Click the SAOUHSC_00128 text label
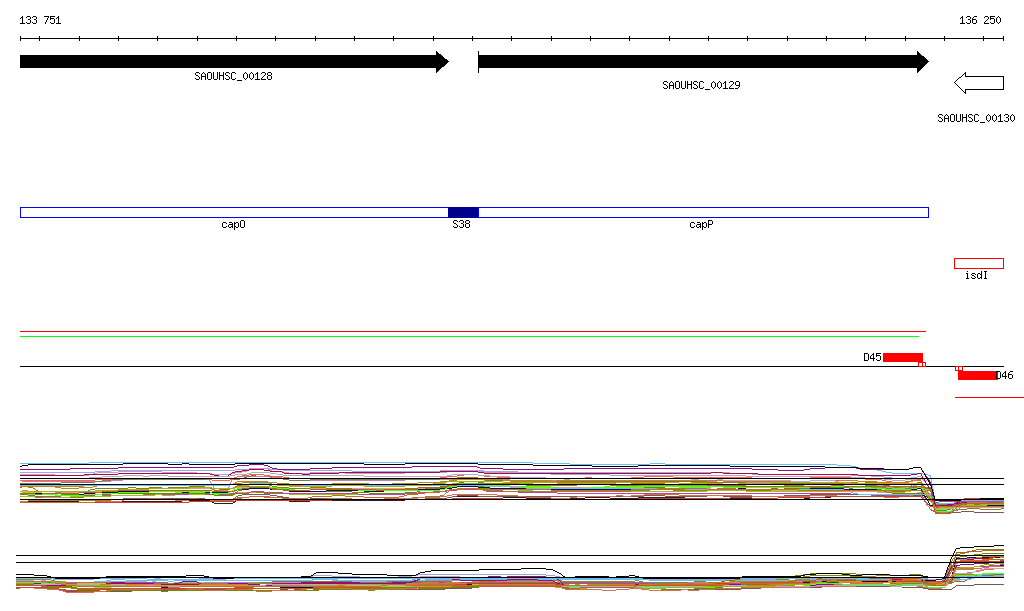The width and height of the screenshot is (1024, 611). point(233,76)
